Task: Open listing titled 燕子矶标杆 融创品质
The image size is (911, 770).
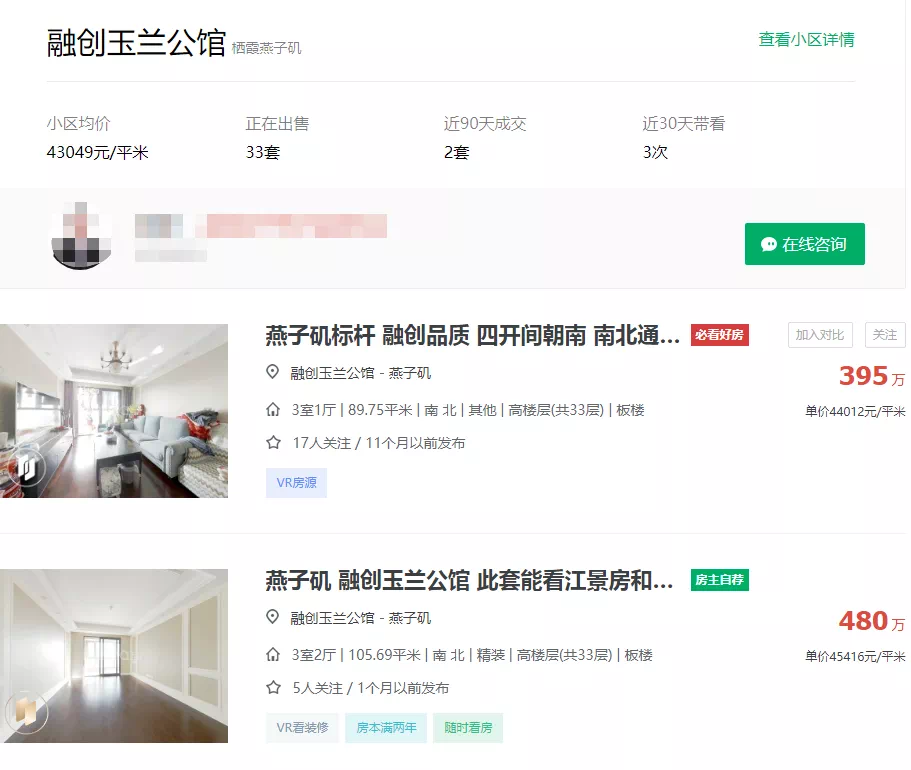Action: click(x=472, y=335)
